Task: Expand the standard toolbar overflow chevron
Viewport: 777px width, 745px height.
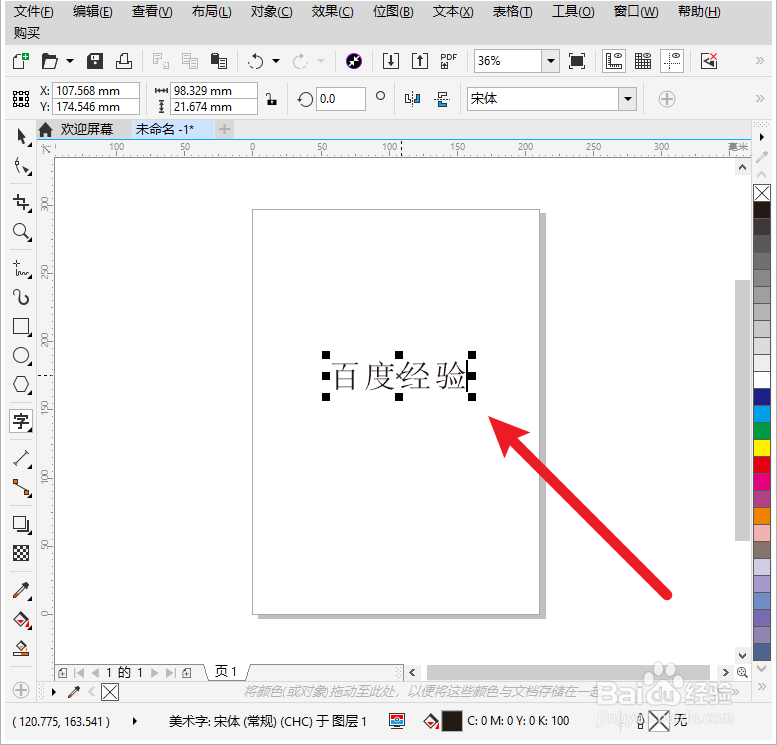Action: (760, 60)
